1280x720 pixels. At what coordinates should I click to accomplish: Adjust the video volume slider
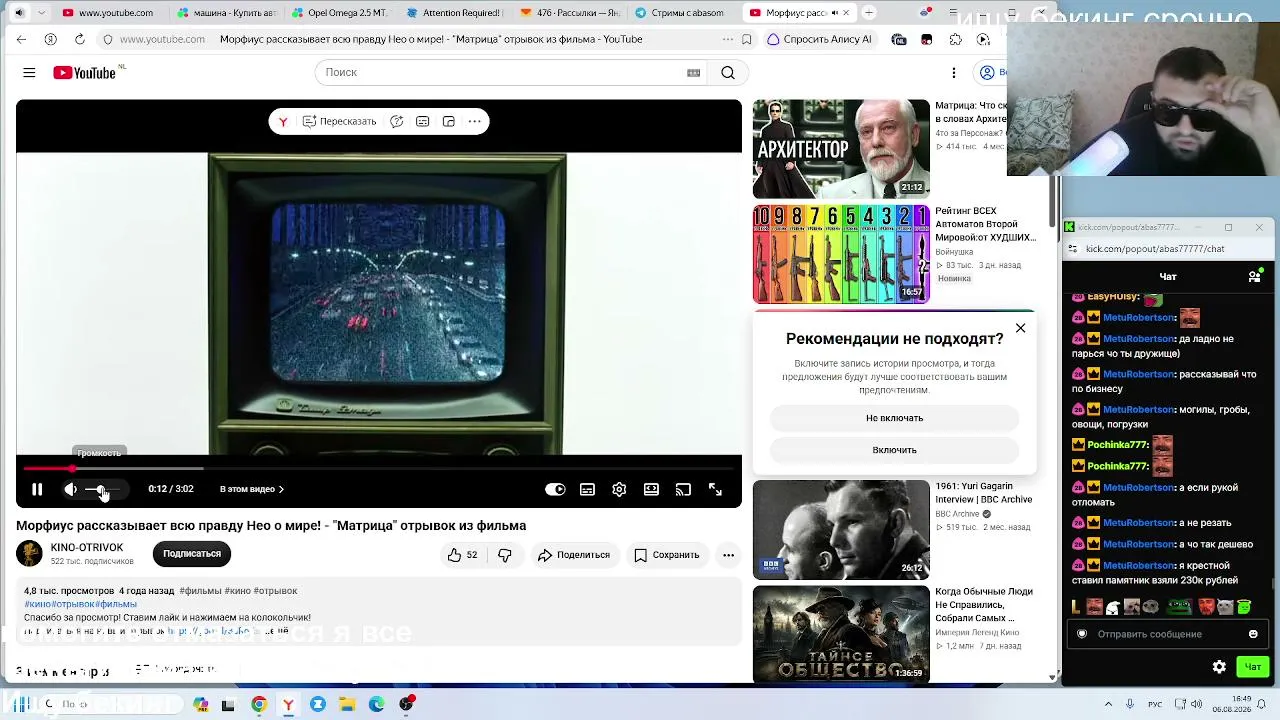(102, 489)
